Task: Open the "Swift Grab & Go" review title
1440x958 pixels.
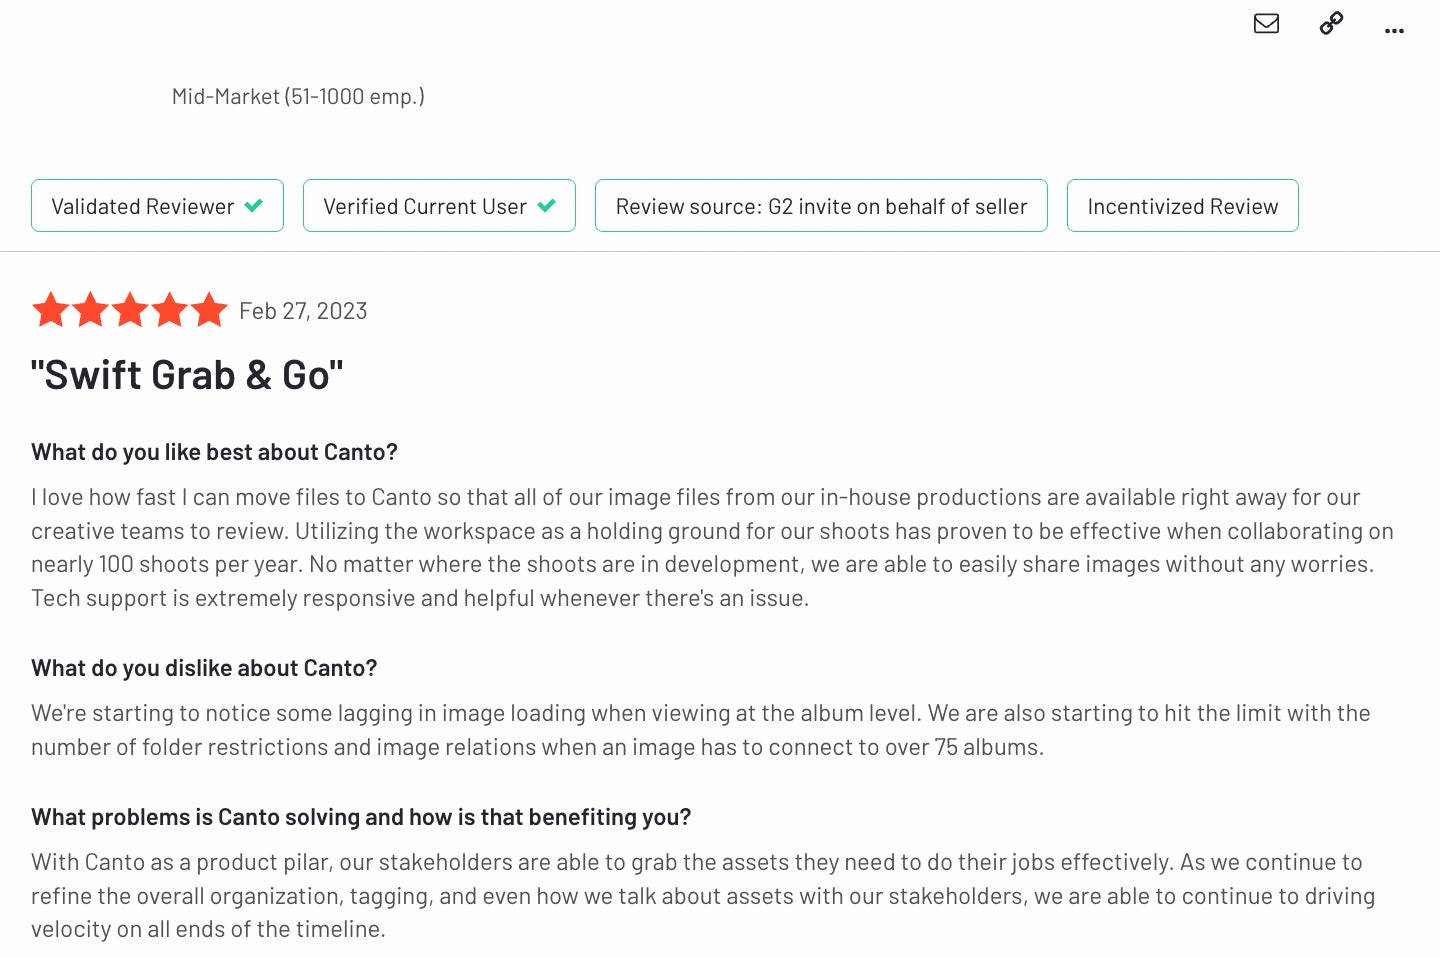Action: tap(187, 375)
